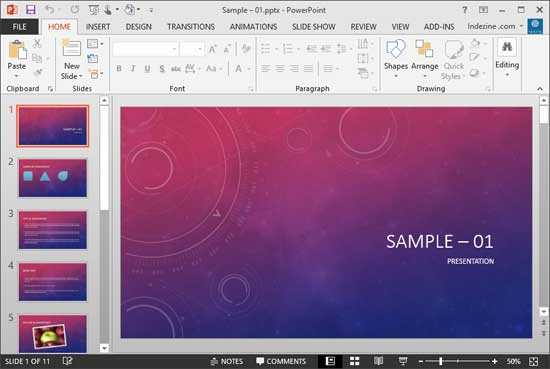Click the Quick Styles button
Screen dimensions: 550x369
(453, 59)
